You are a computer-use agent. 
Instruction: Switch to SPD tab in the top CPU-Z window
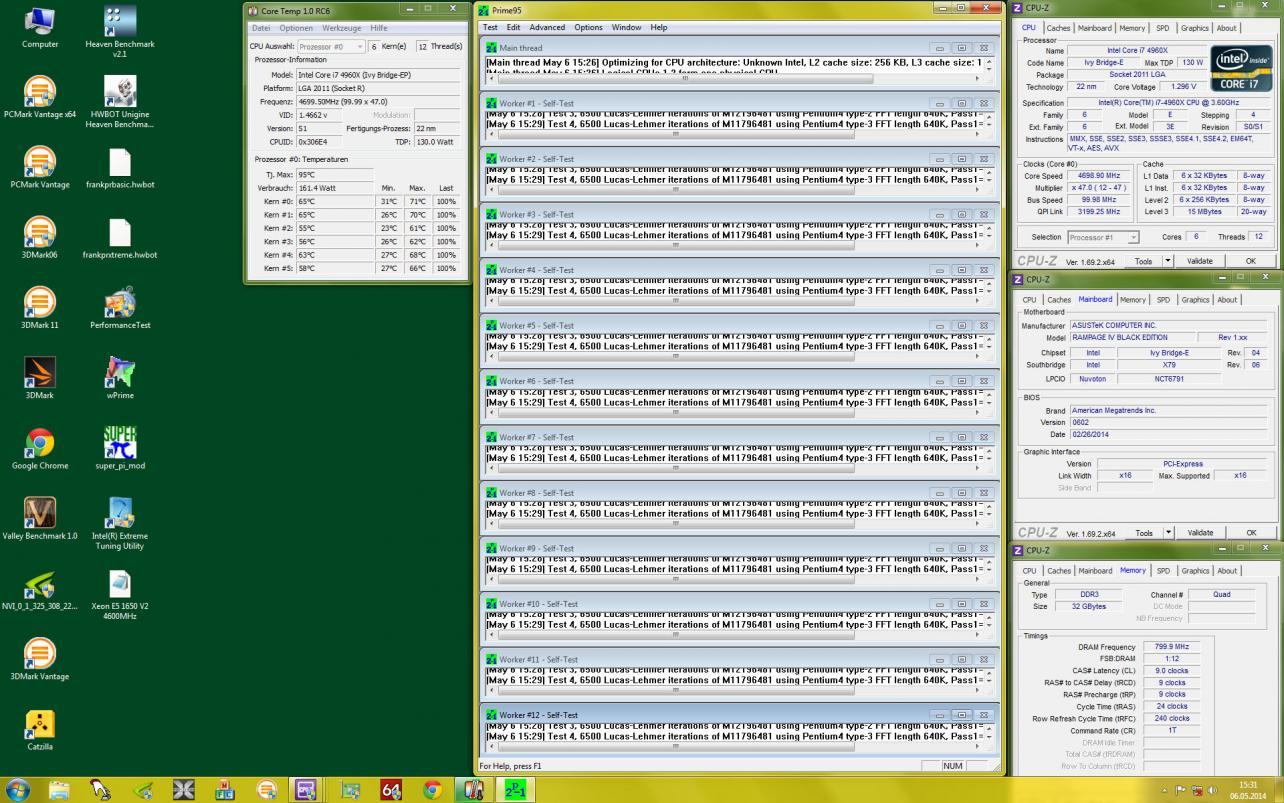coord(1163,28)
